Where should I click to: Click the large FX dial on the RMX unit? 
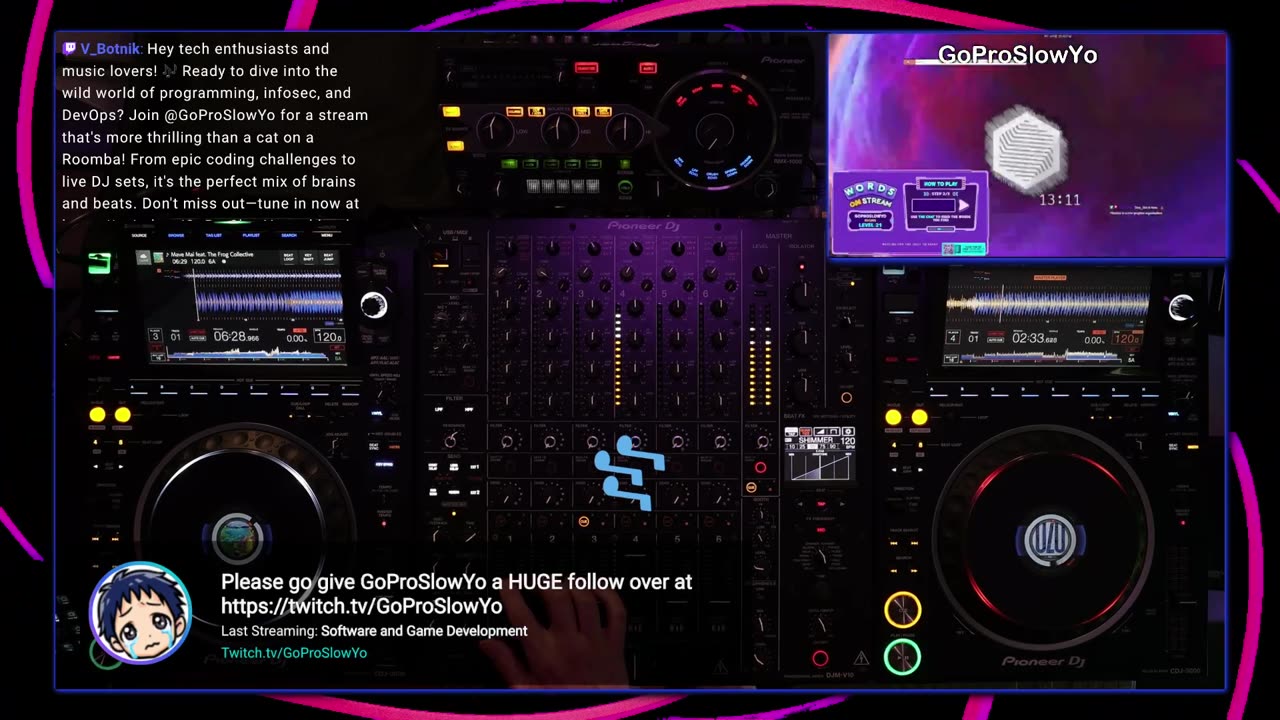pos(714,132)
